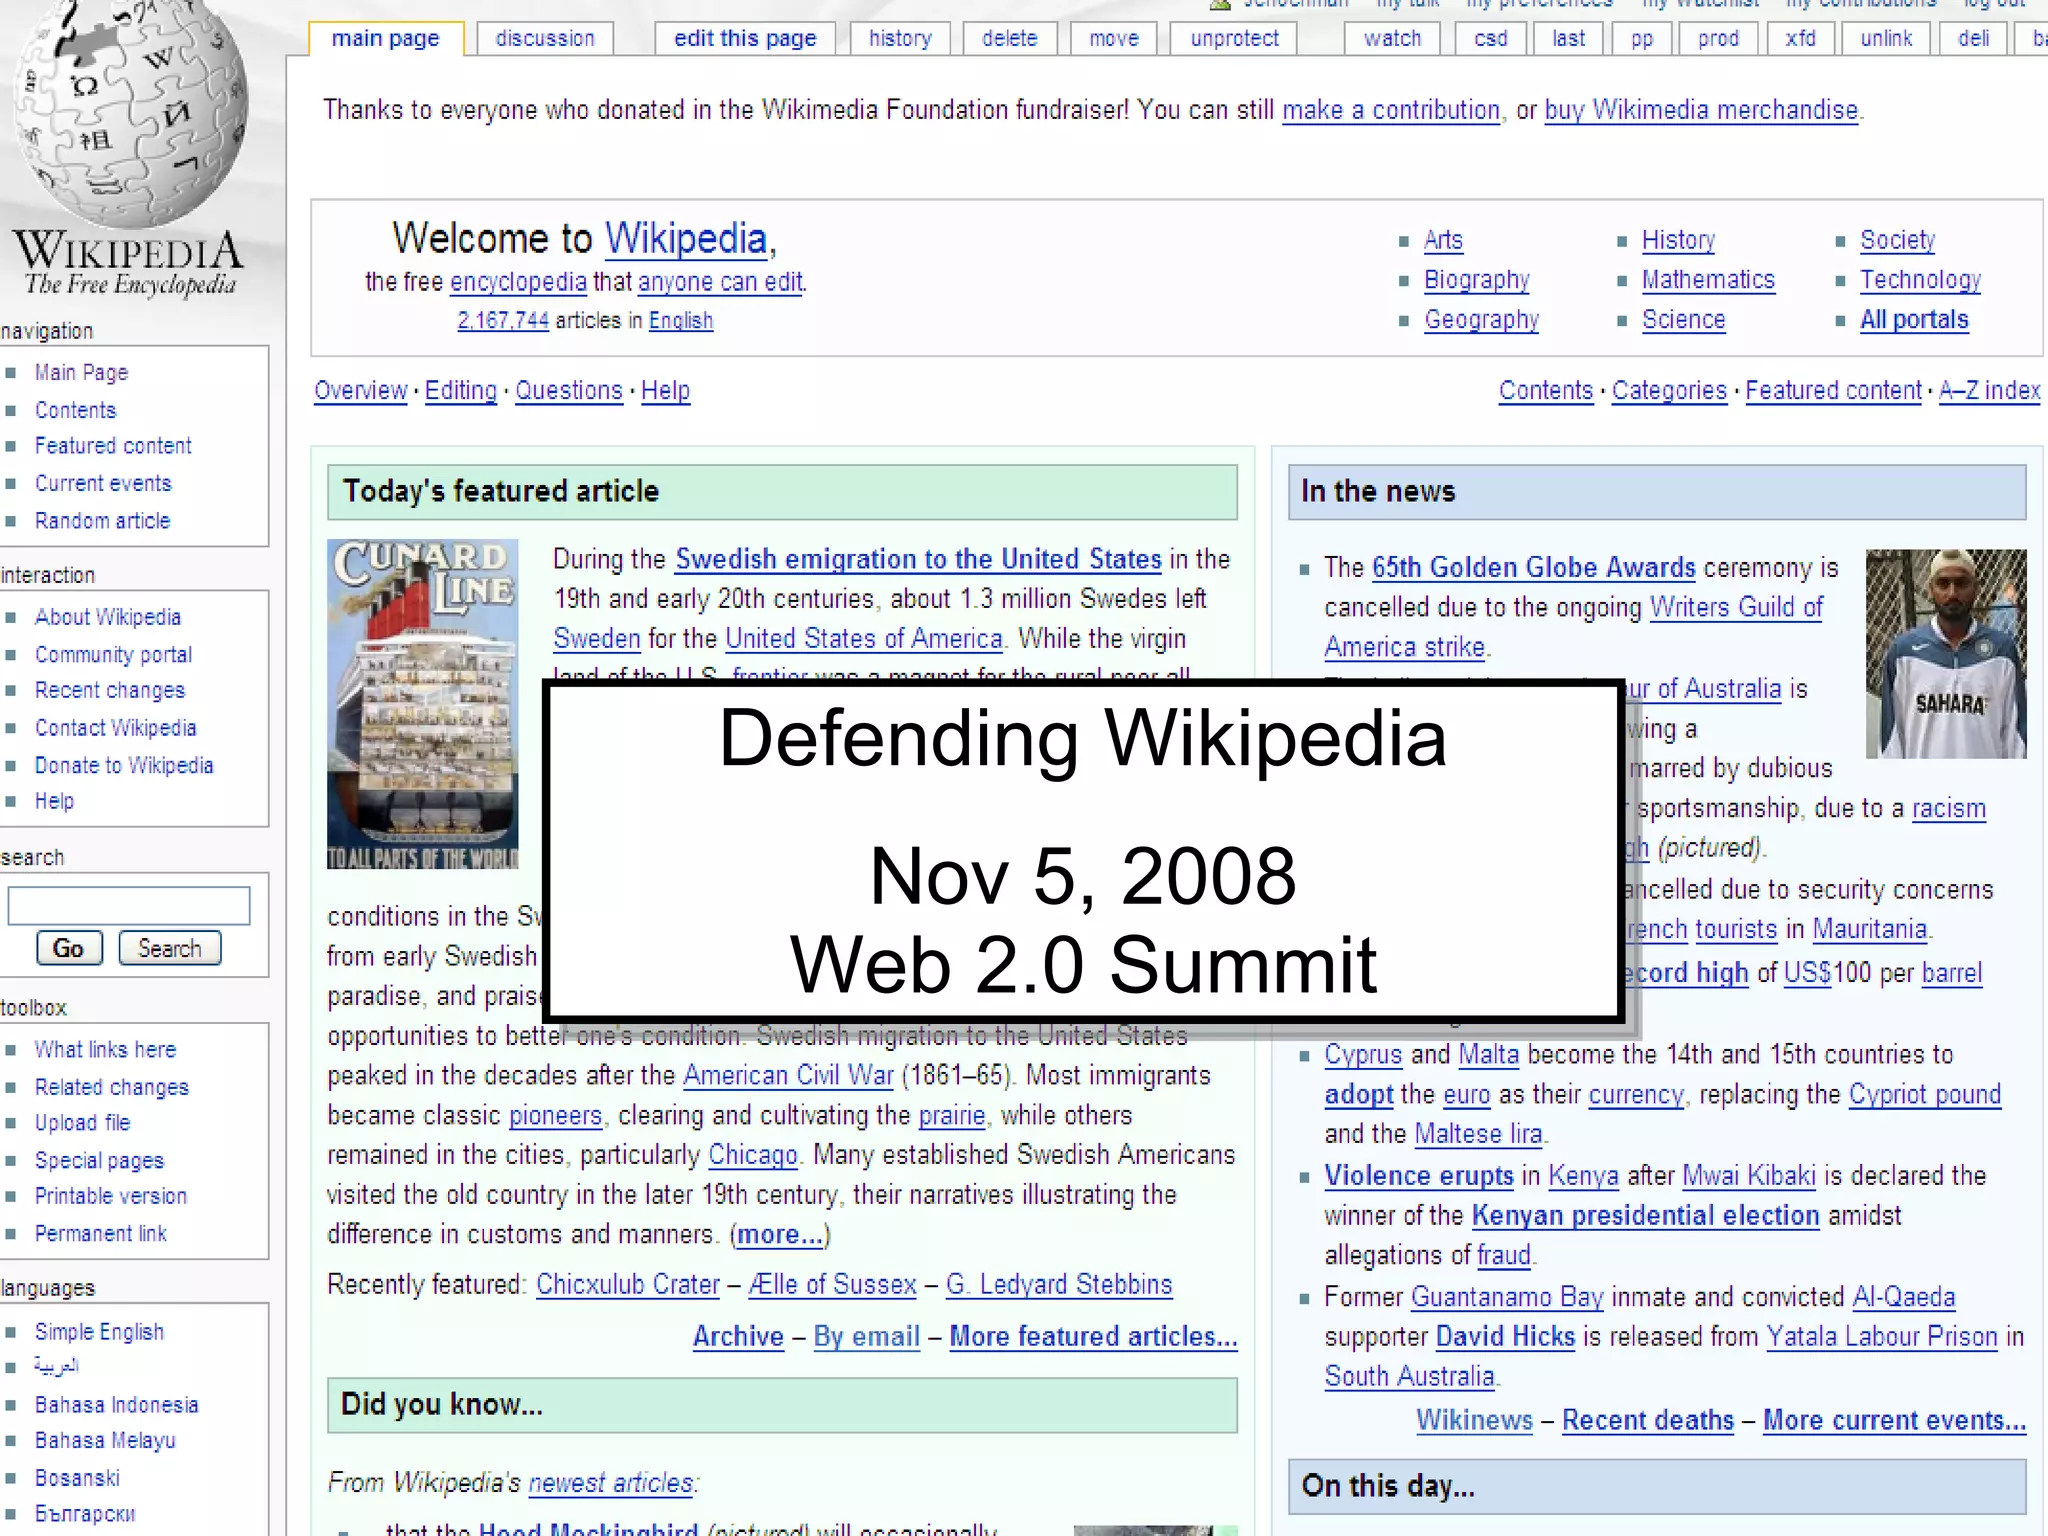The height and width of the screenshot is (1536, 2048).
Task: Select Simple English language link
Action: tap(99, 1332)
